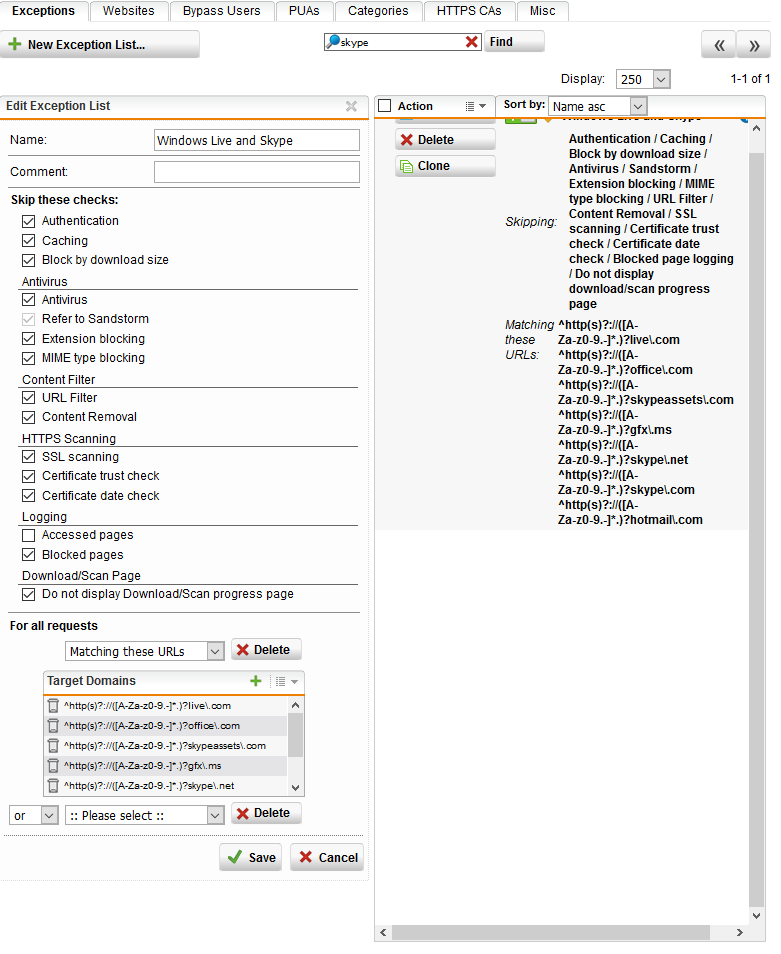This screenshot has width=781, height=954.
Task: Open the Please select dropdown
Action: pyautogui.click(x=145, y=815)
